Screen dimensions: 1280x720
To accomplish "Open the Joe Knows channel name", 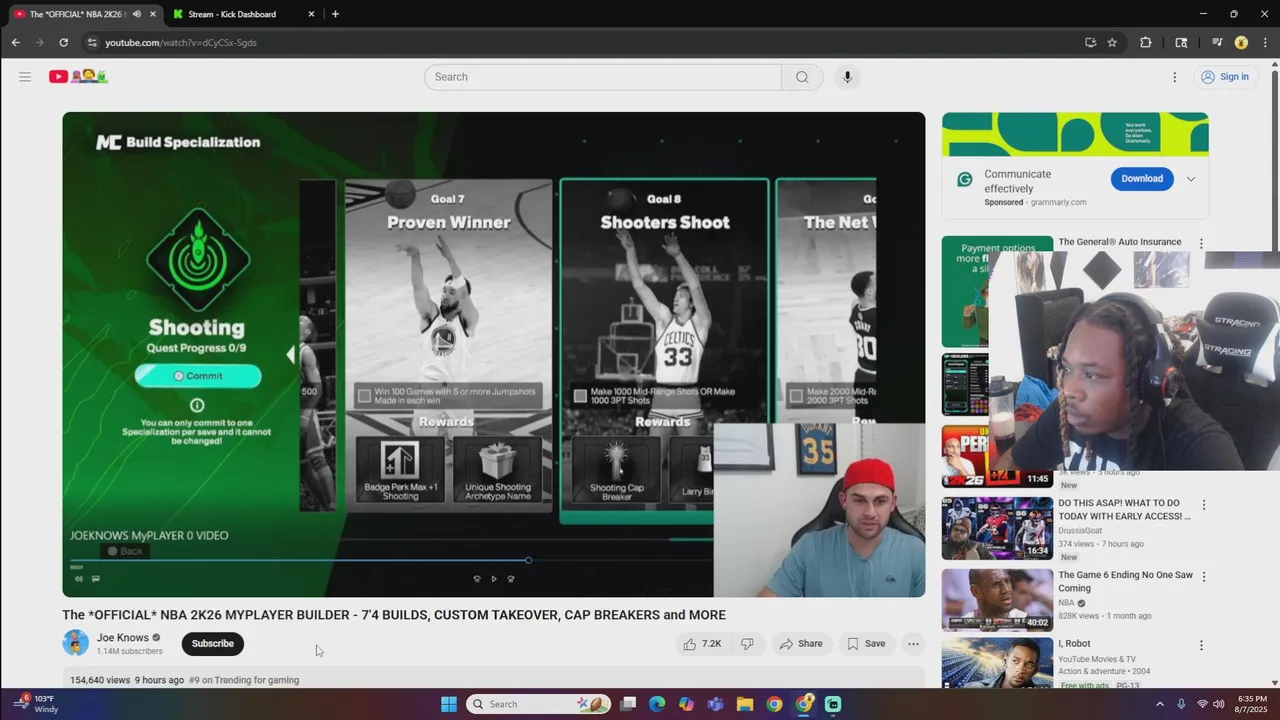I will [123, 638].
